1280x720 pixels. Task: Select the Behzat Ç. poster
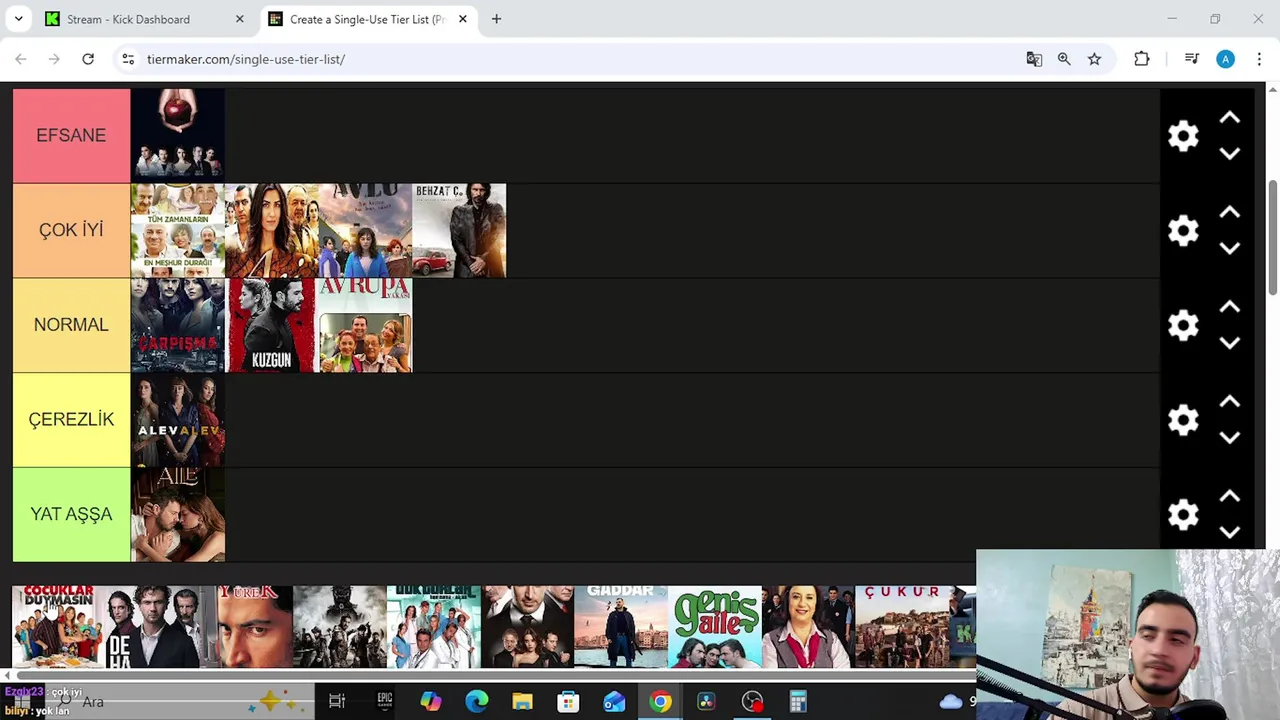pyautogui.click(x=460, y=230)
